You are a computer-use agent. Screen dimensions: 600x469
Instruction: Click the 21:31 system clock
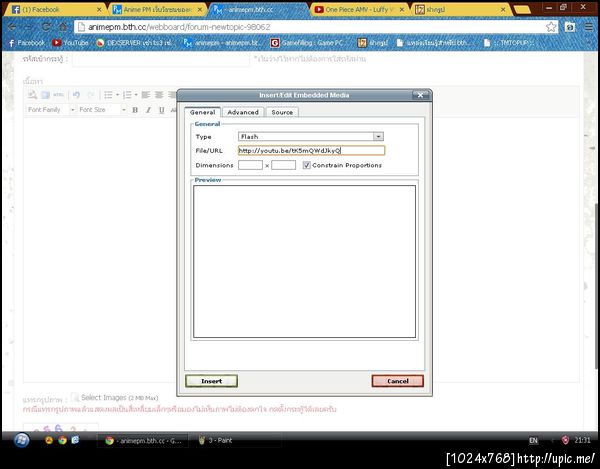click(582, 440)
